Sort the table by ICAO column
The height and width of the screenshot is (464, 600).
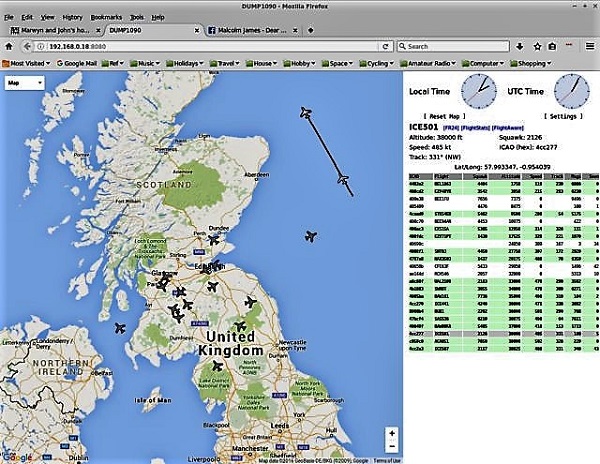tap(420, 176)
